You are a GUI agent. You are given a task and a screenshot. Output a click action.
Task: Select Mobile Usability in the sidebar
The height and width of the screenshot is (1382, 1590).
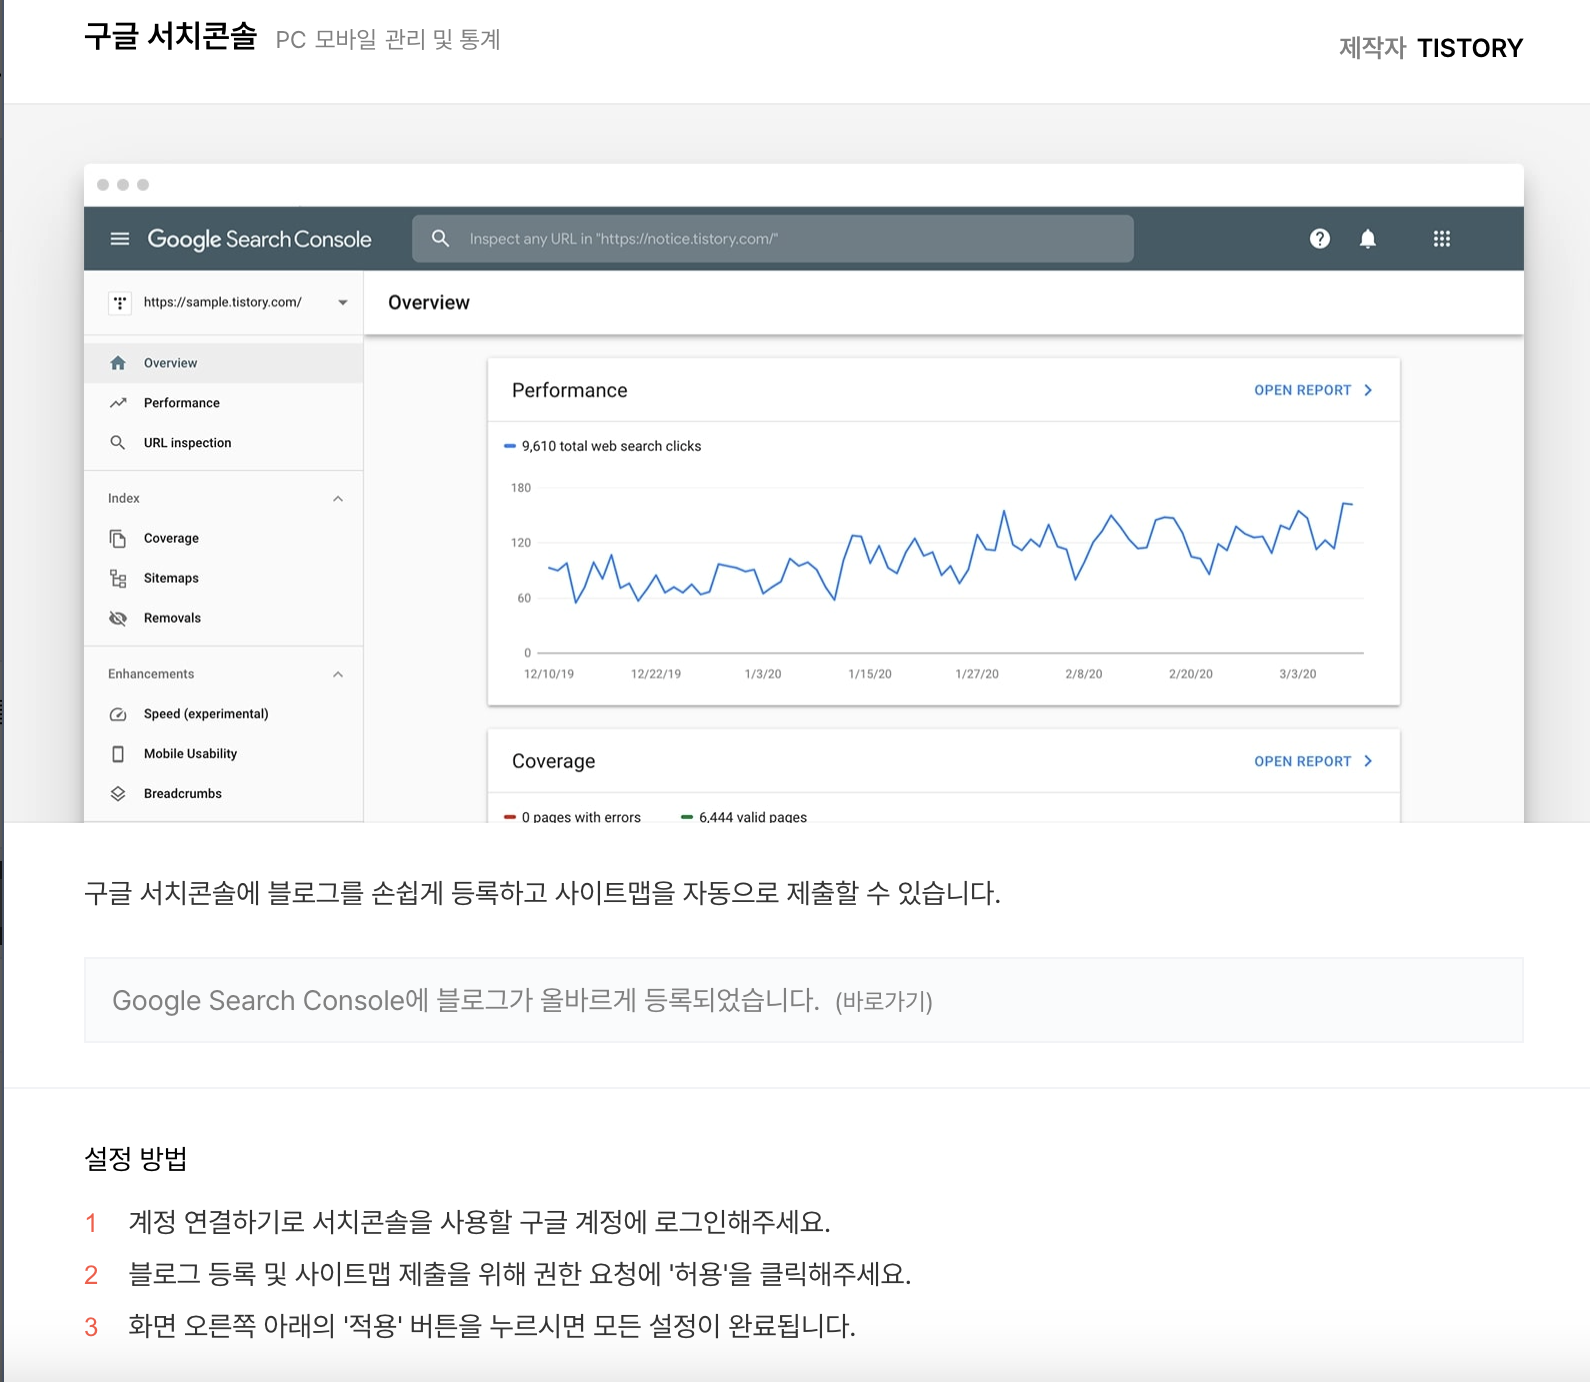(224, 754)
